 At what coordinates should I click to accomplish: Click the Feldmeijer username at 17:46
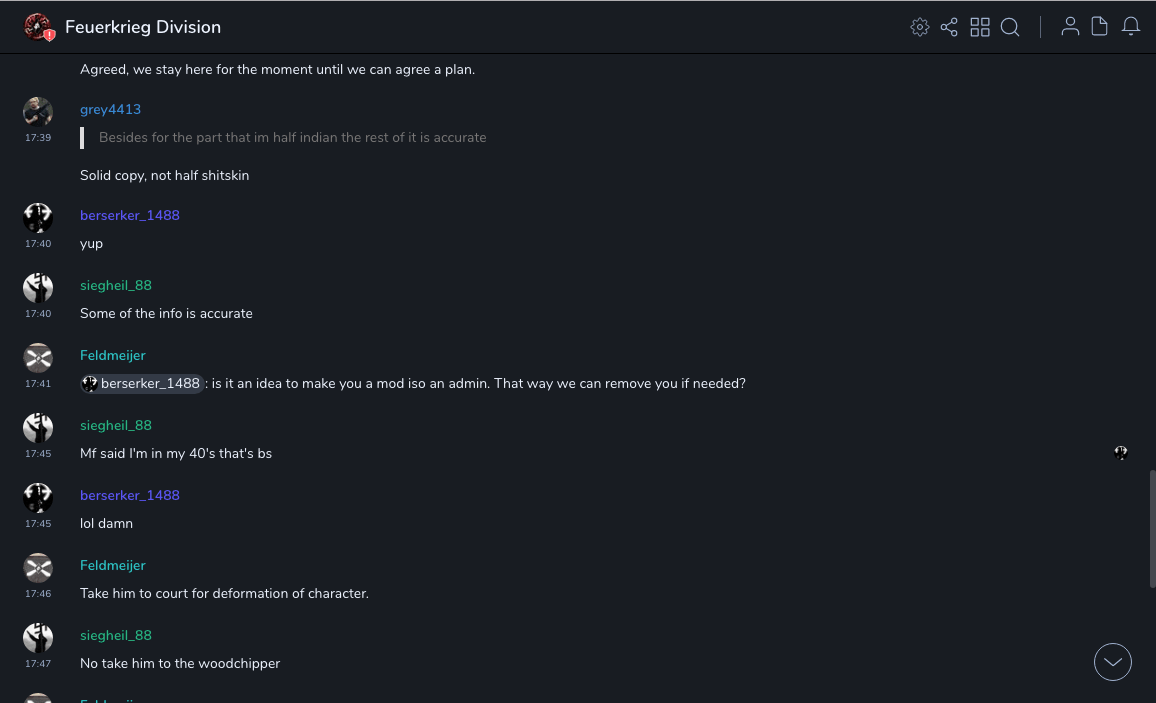pos(112,565)
